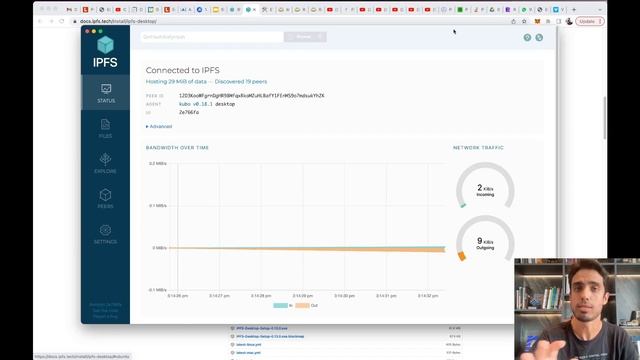The width and height of the screenshot is (640, 360).
Task: Click the Incoming traffic gauge
Action: click(485, 186)
